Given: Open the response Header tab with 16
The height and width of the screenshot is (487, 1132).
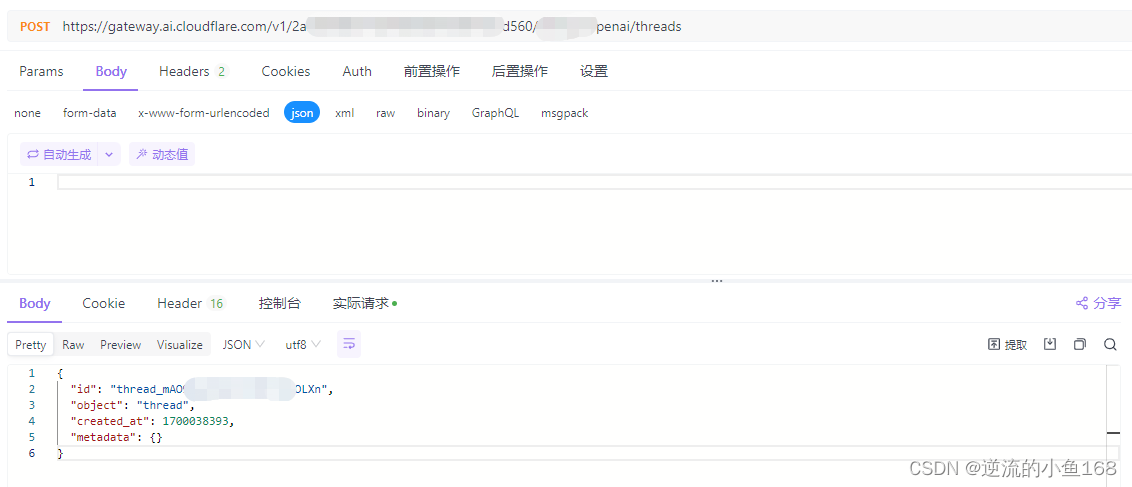Looking at the screenshot, I should coord(191,304).
